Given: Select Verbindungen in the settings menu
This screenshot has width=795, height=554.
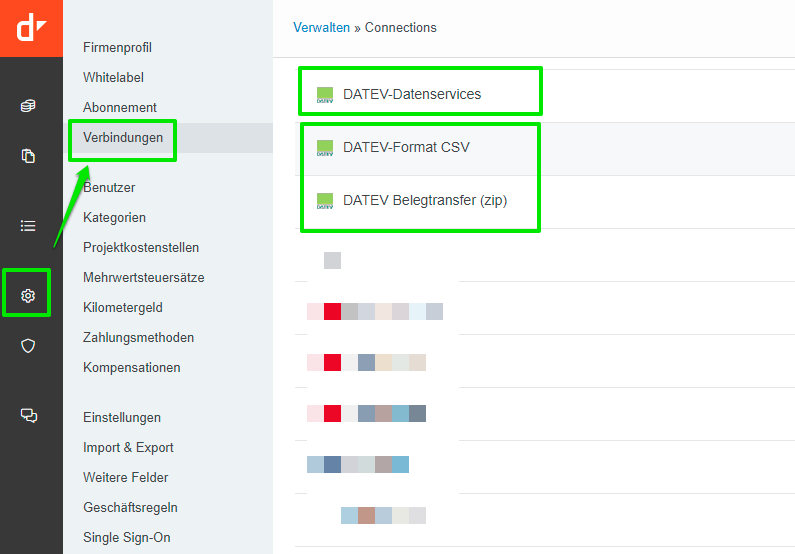Looking at the screenshot, I should coord(123,138).
